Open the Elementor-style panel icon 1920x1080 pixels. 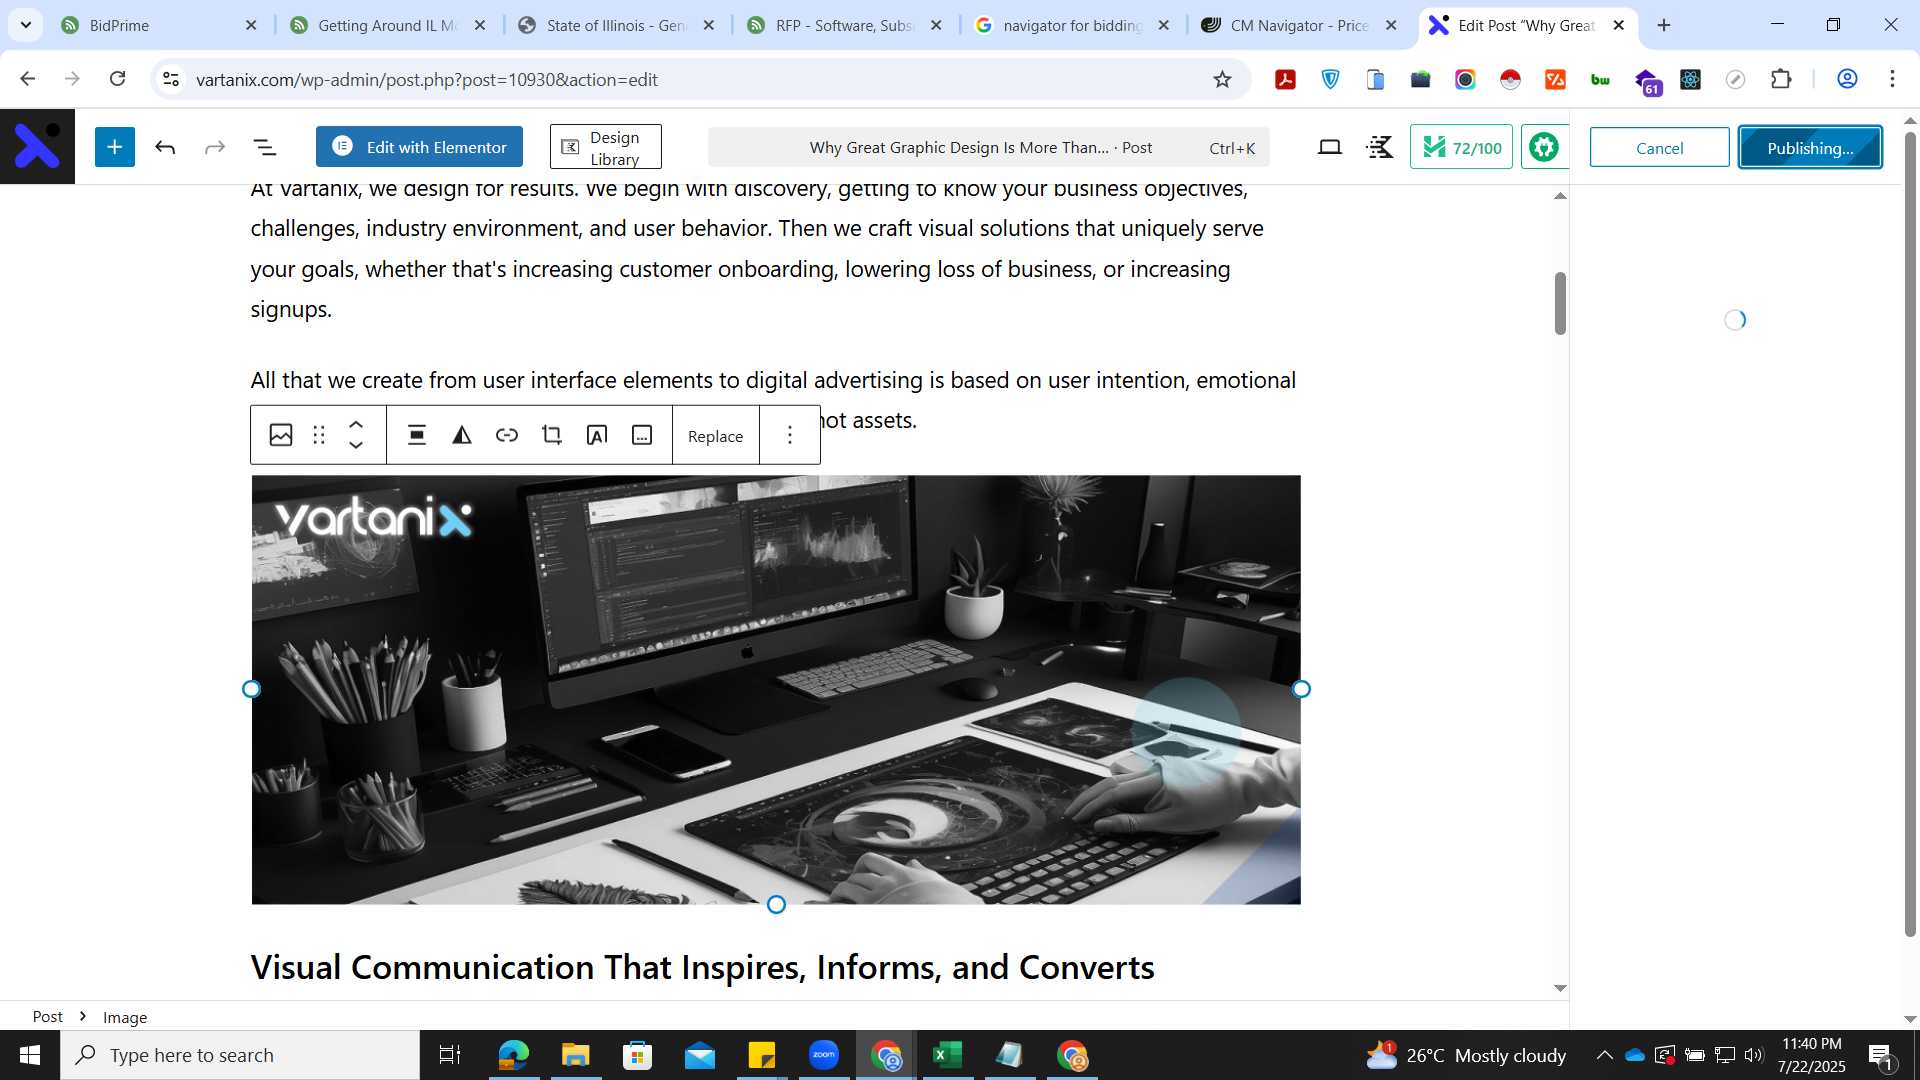1380,148
